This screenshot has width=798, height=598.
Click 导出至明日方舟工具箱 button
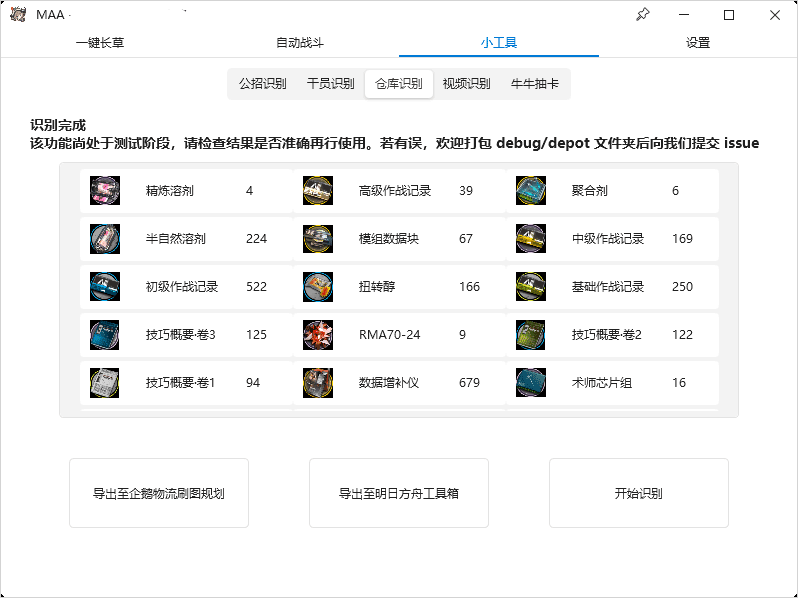point(399,493)
